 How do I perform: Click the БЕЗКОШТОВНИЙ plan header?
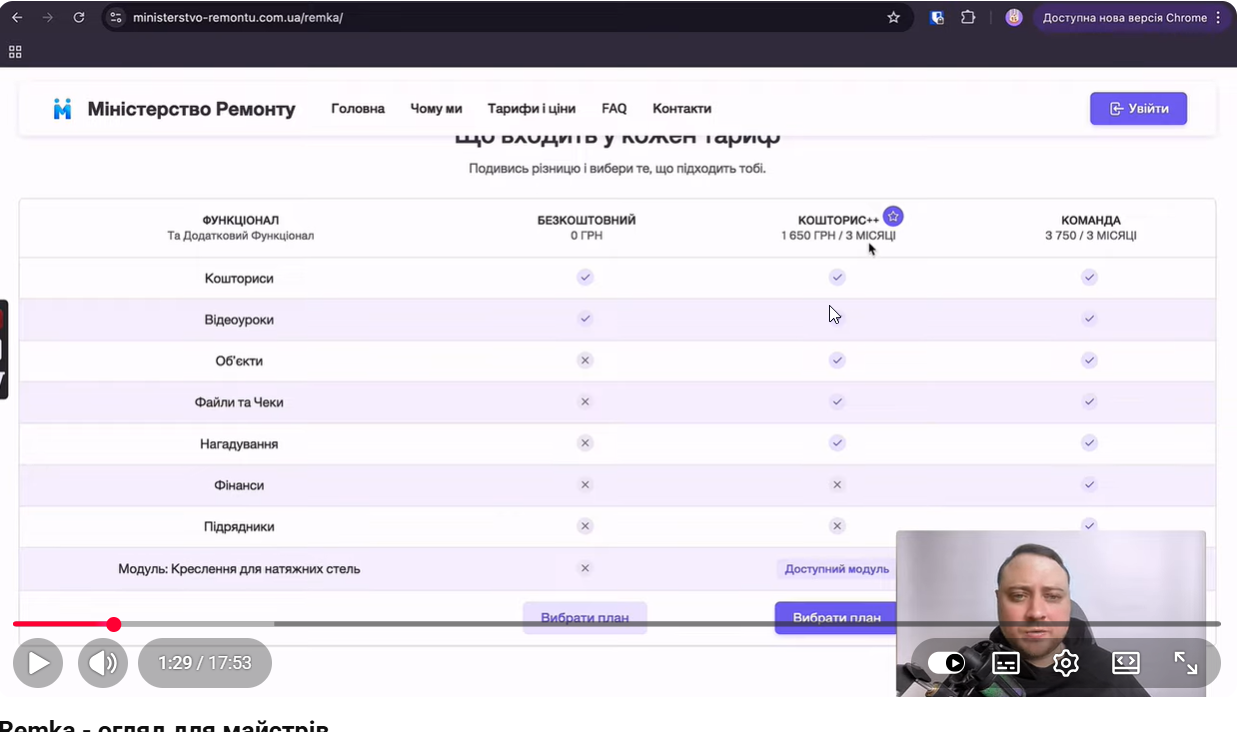click(x=586, y=220)
